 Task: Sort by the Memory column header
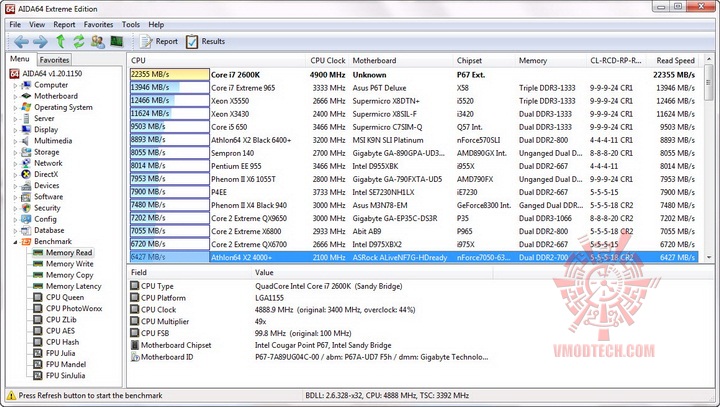551,61
